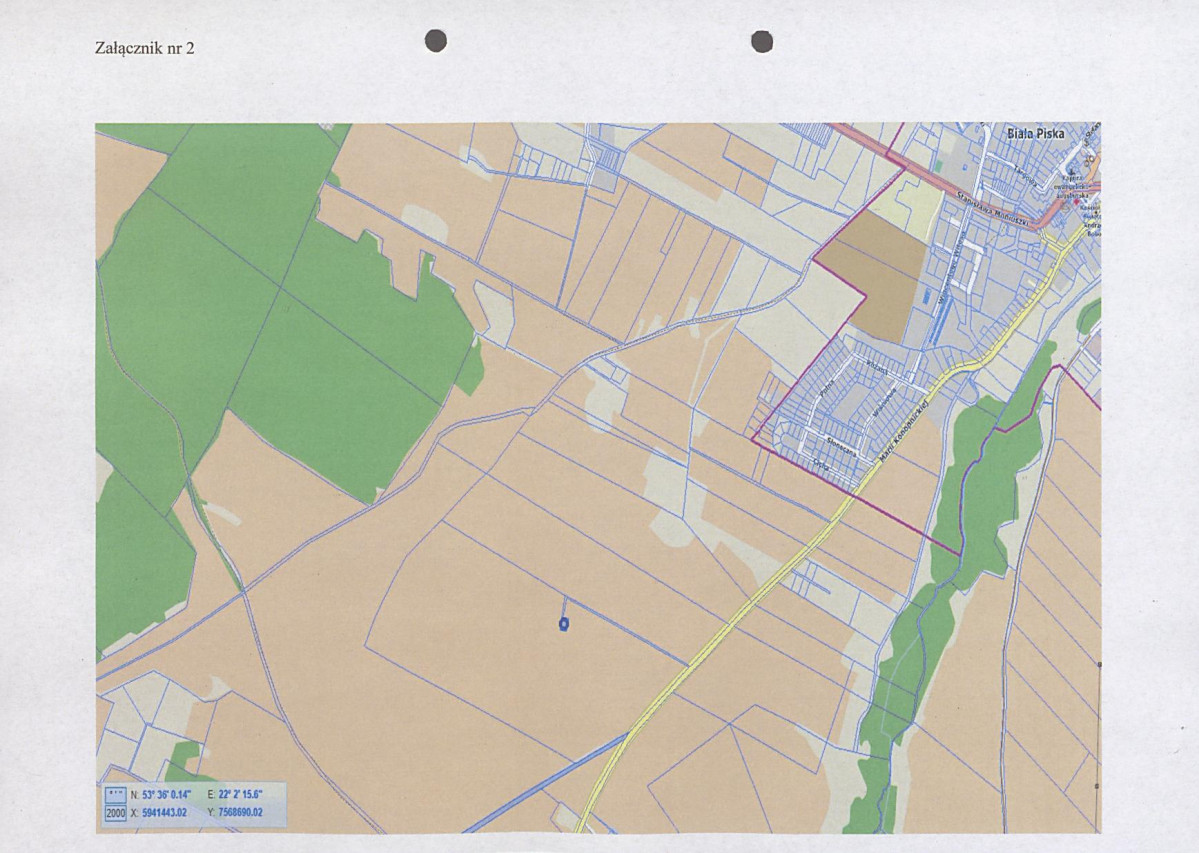Click the Kaplica ewangelicko-augsburska label

click(x=1072, y=186)
